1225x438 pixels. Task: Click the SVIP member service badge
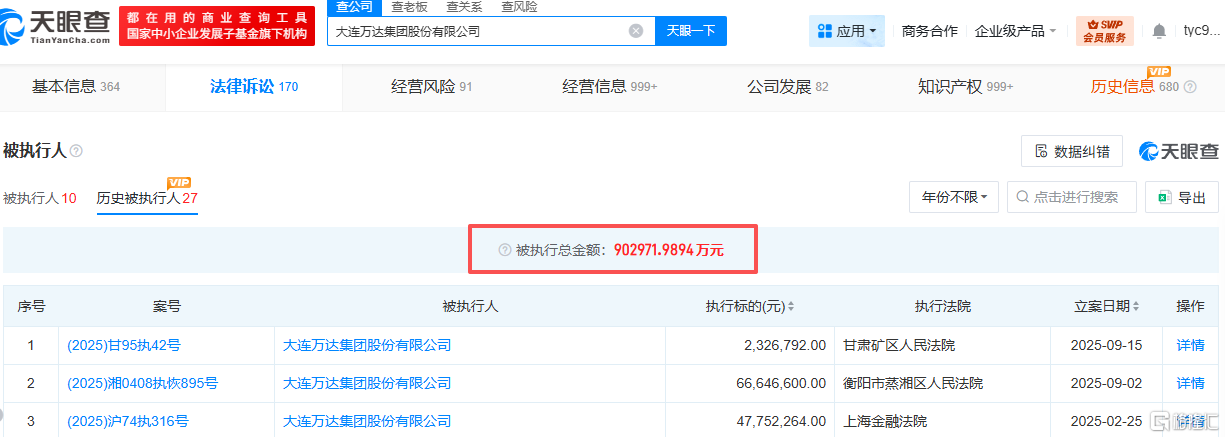point(1104,31)
